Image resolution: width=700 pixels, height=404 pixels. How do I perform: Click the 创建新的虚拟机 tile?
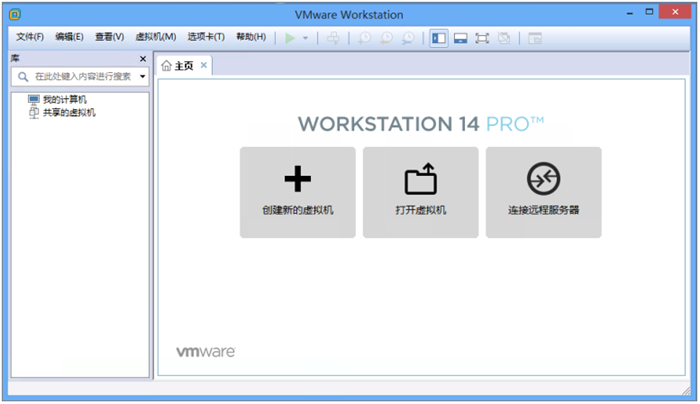pyautogui.click(x=298, y=192)
